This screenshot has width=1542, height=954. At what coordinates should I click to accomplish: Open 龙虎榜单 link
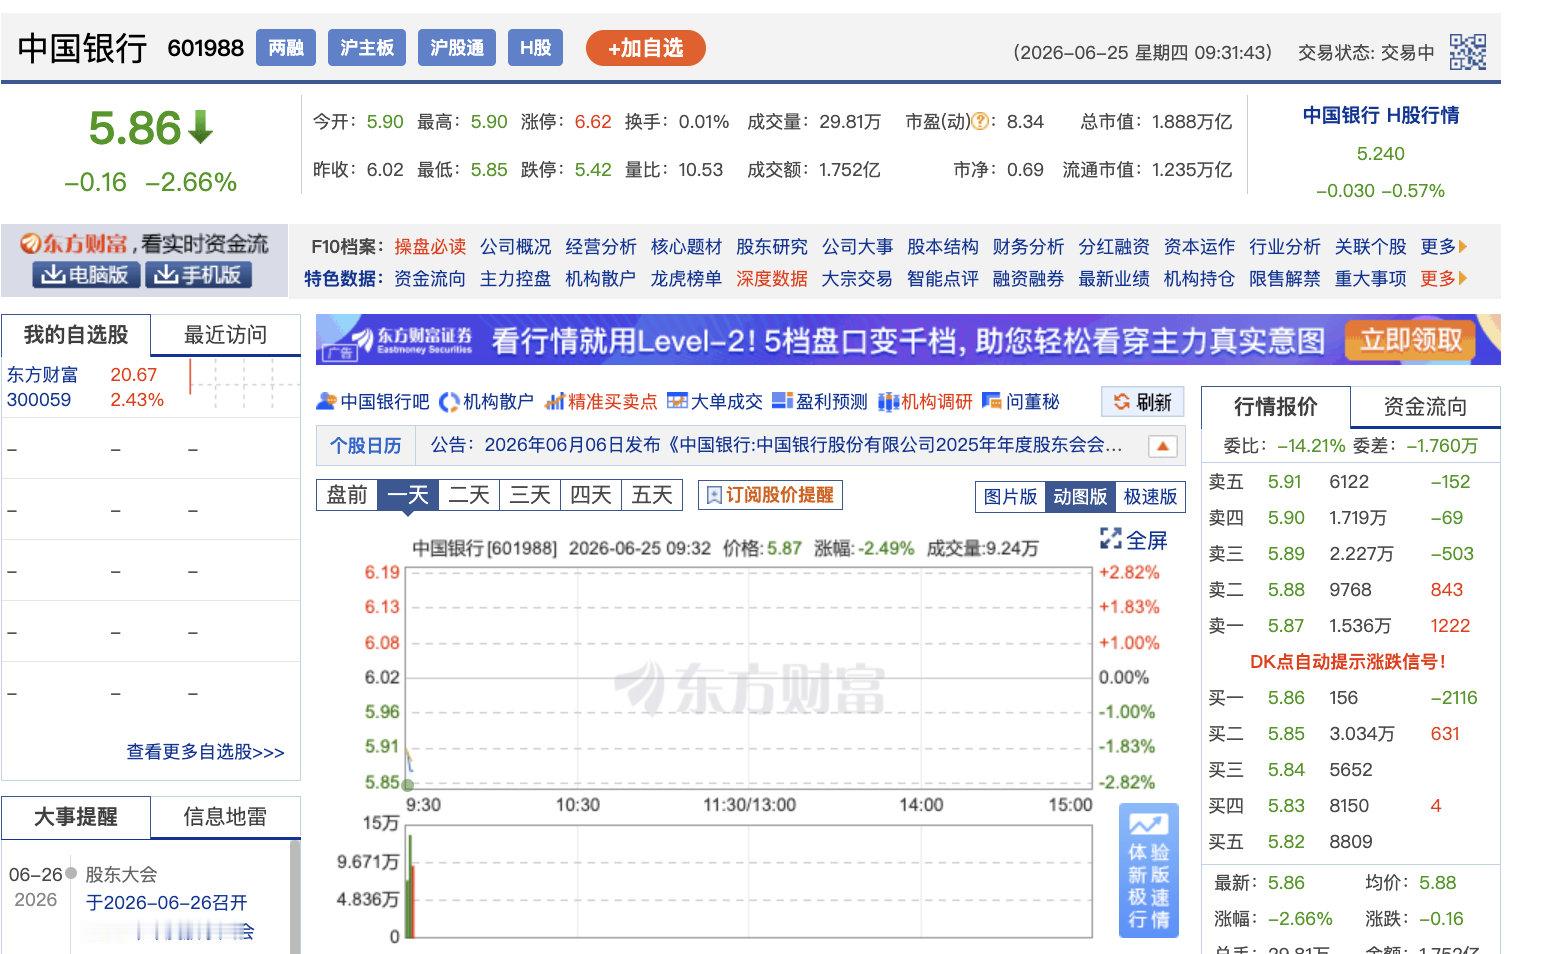pos(686,278)
